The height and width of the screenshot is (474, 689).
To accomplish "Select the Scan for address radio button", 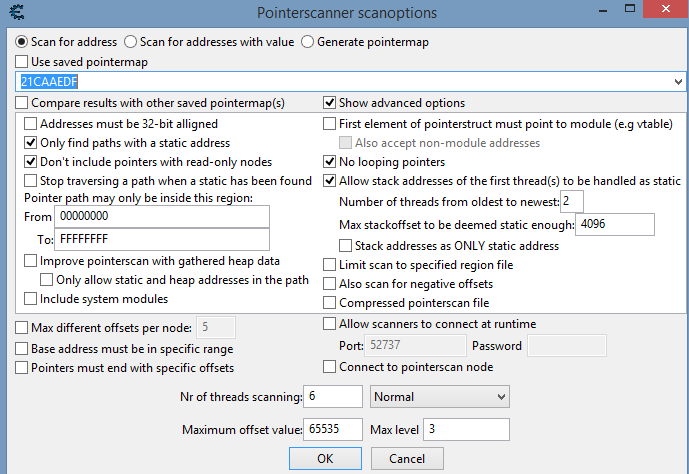I will coord(23,42).
